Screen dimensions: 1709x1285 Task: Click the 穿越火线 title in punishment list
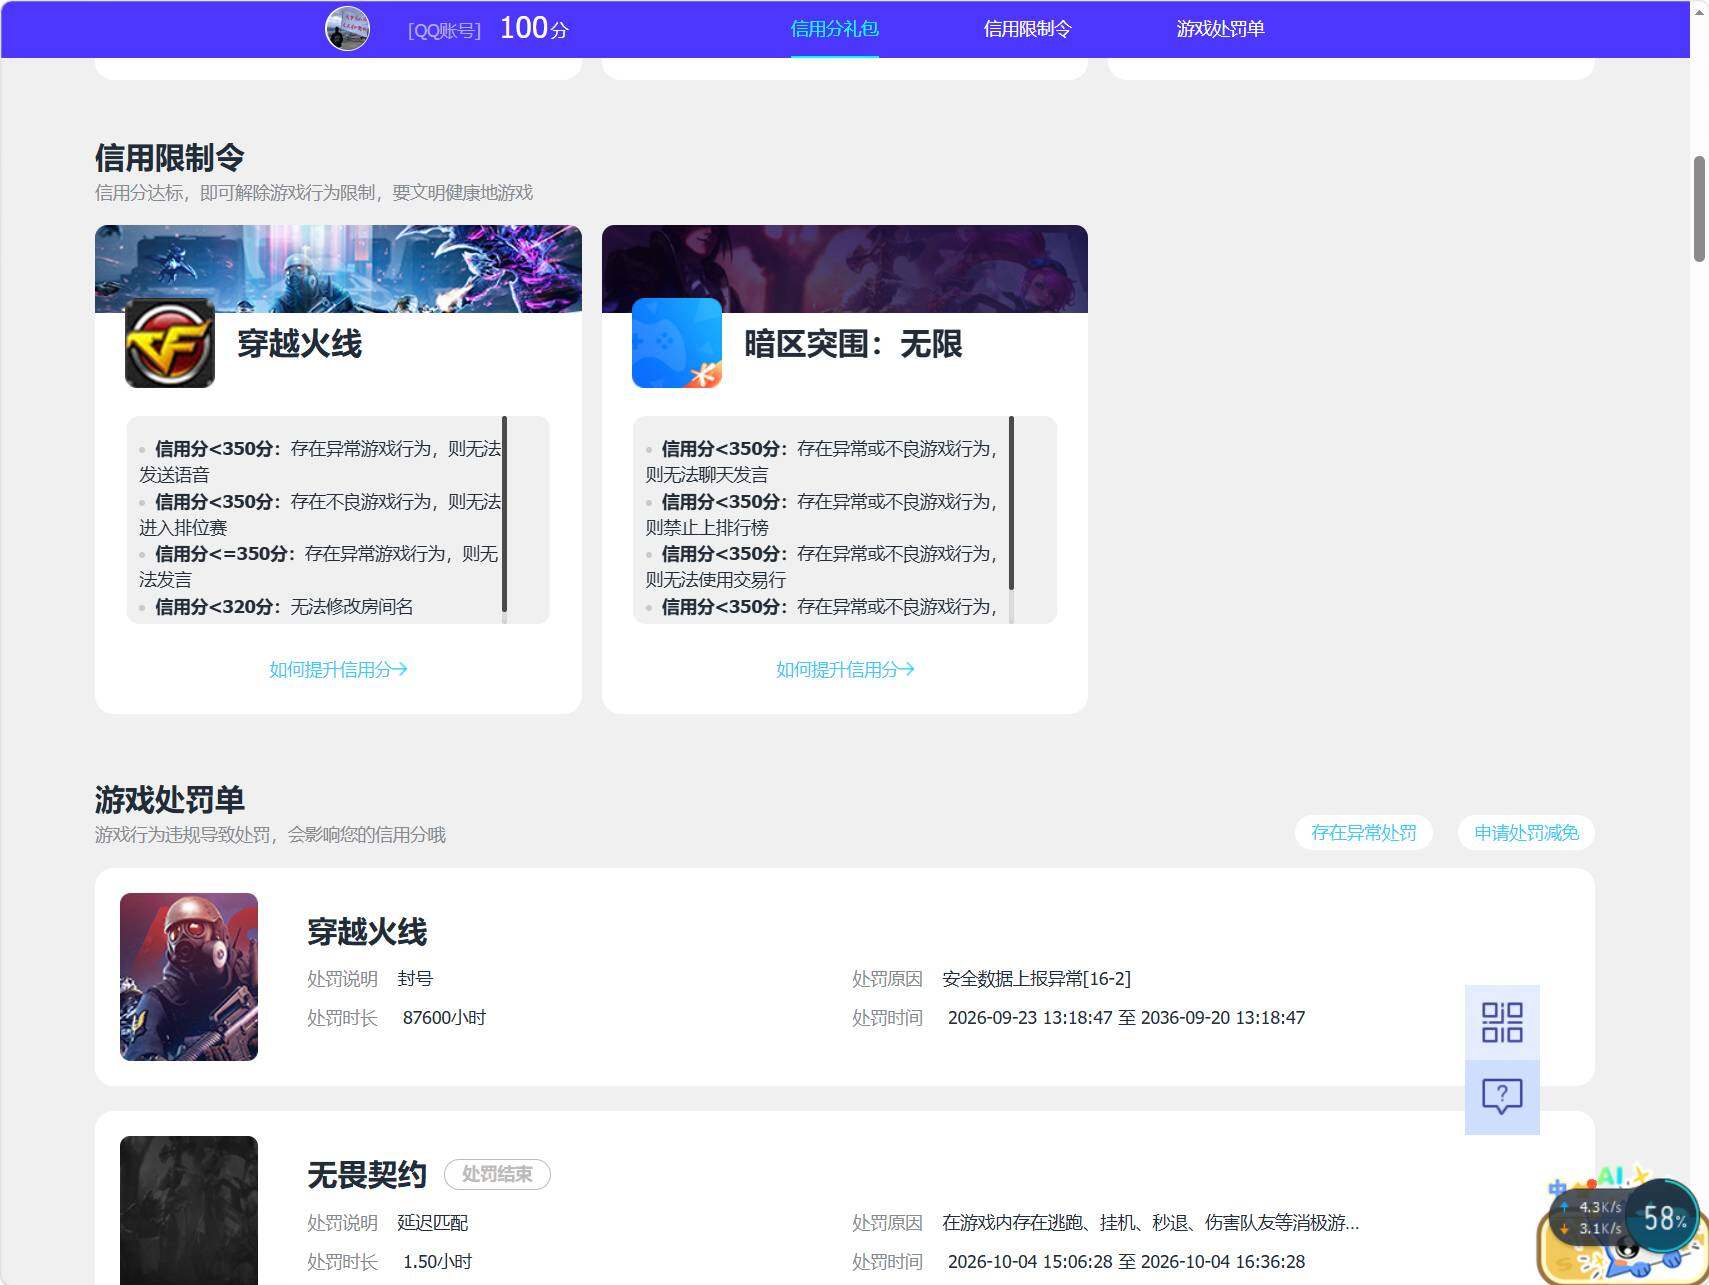pos(367,932)
